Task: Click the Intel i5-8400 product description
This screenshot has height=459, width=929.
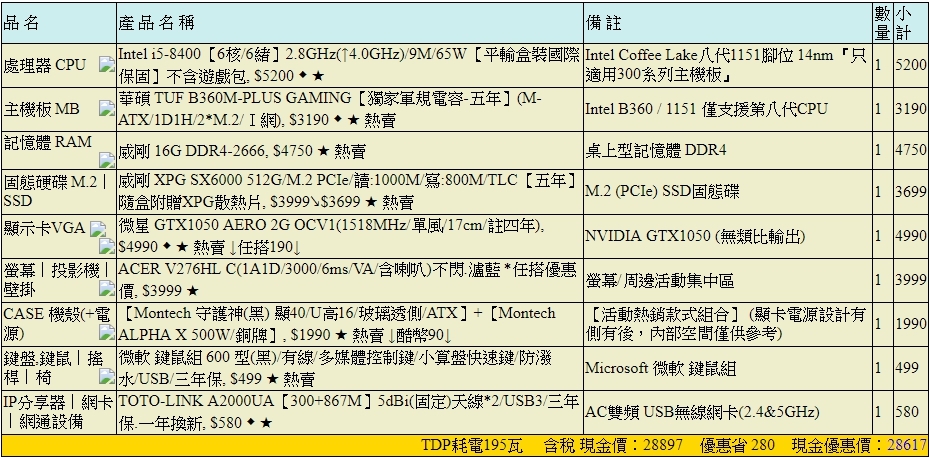Action: 349,65
